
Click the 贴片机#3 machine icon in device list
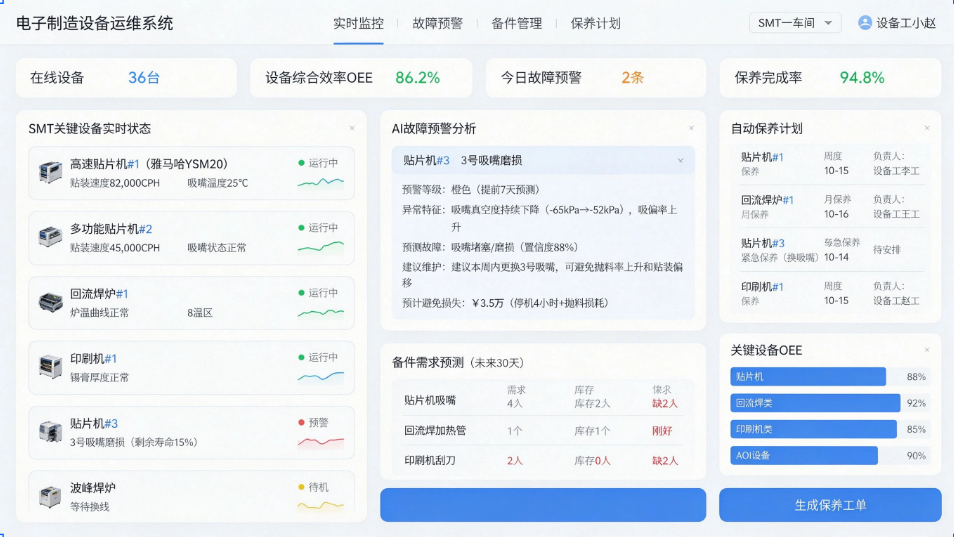(50, 432)
